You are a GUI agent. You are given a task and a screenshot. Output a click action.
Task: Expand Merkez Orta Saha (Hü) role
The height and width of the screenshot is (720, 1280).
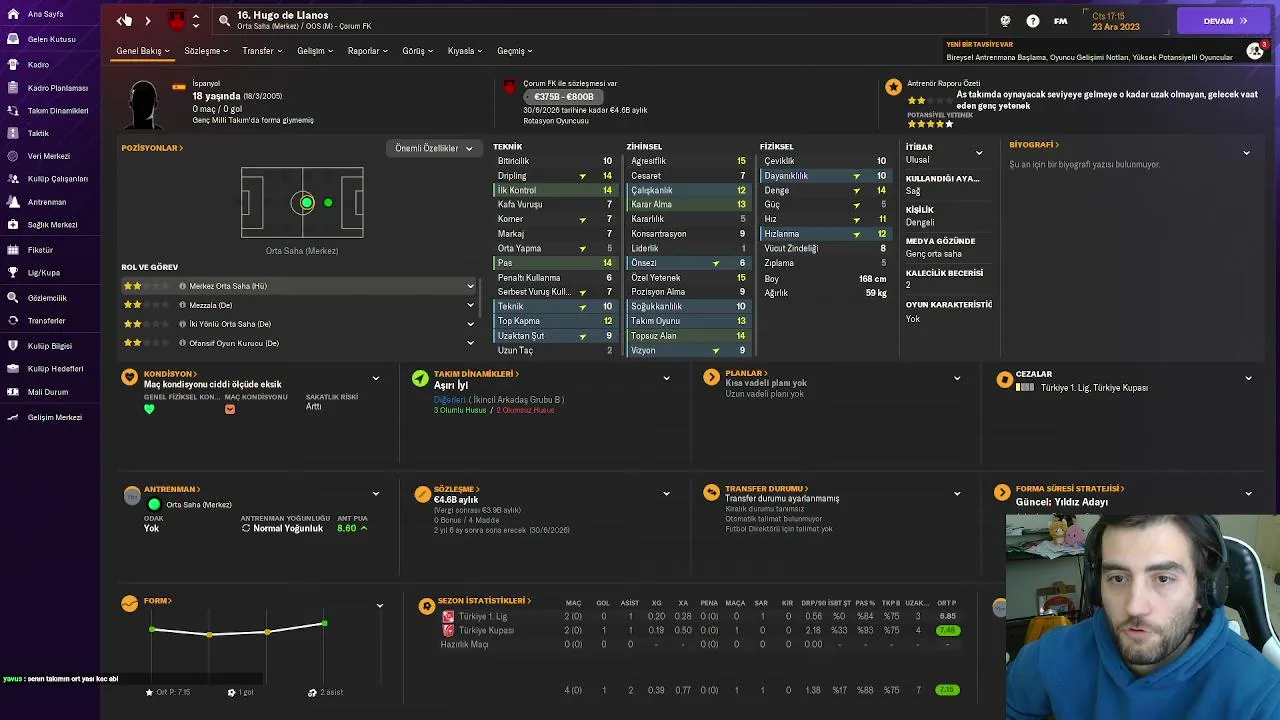tap(470, 286)
